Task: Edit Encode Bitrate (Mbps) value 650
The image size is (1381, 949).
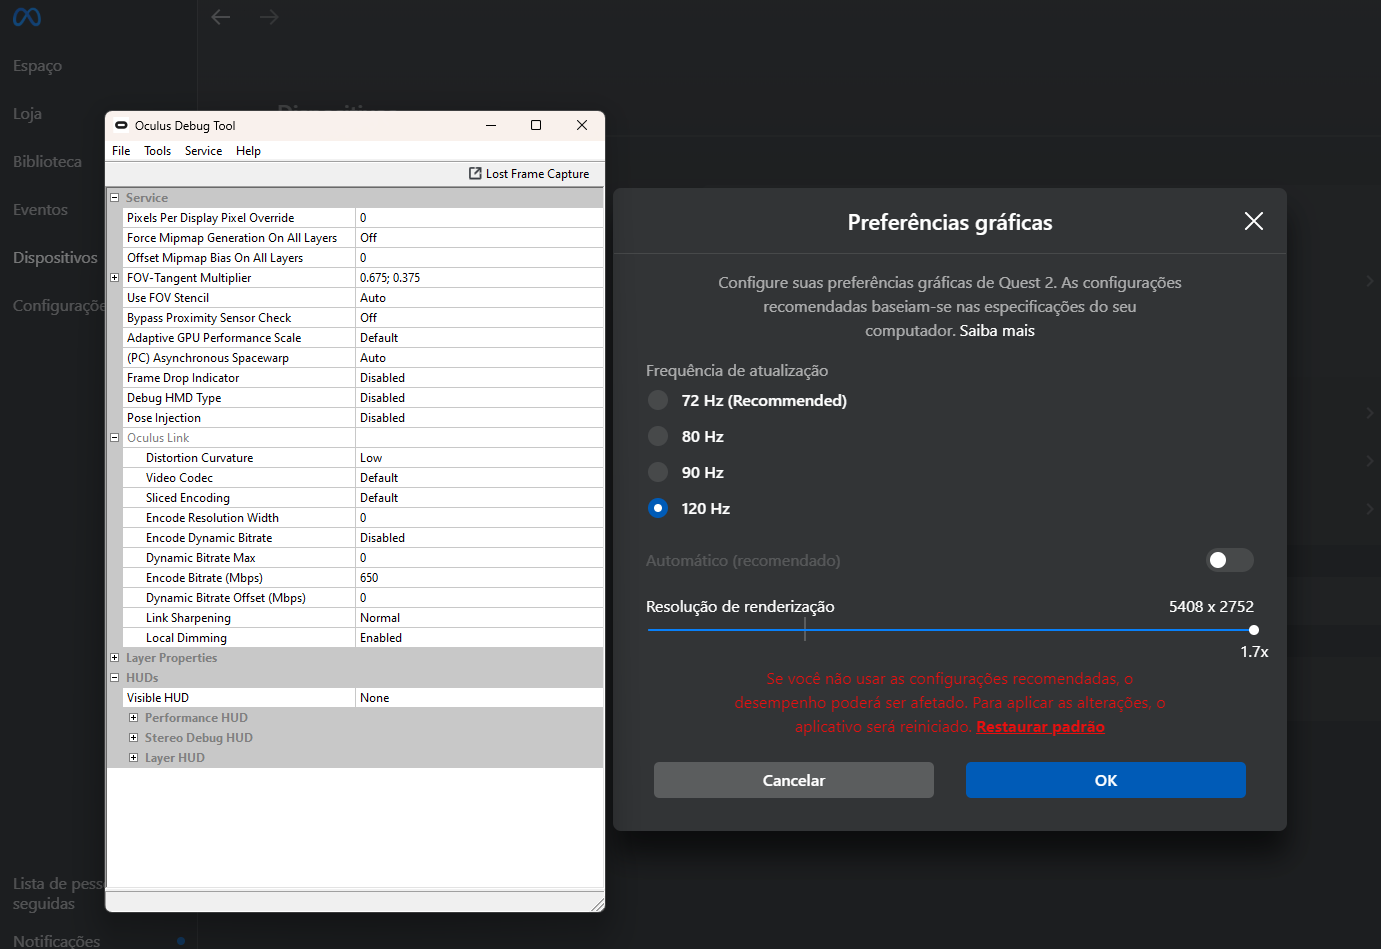Action: click(x=479, y=578)
